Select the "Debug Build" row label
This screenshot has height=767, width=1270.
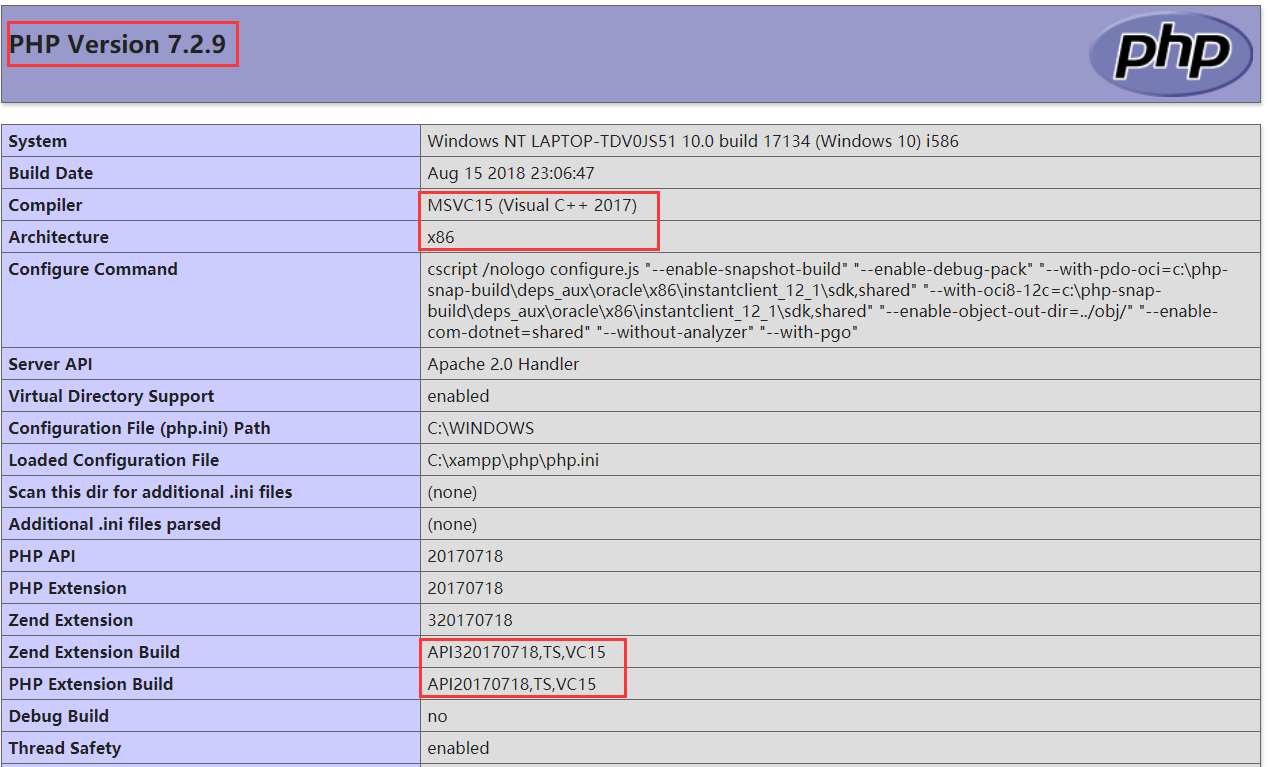(59, 716)
